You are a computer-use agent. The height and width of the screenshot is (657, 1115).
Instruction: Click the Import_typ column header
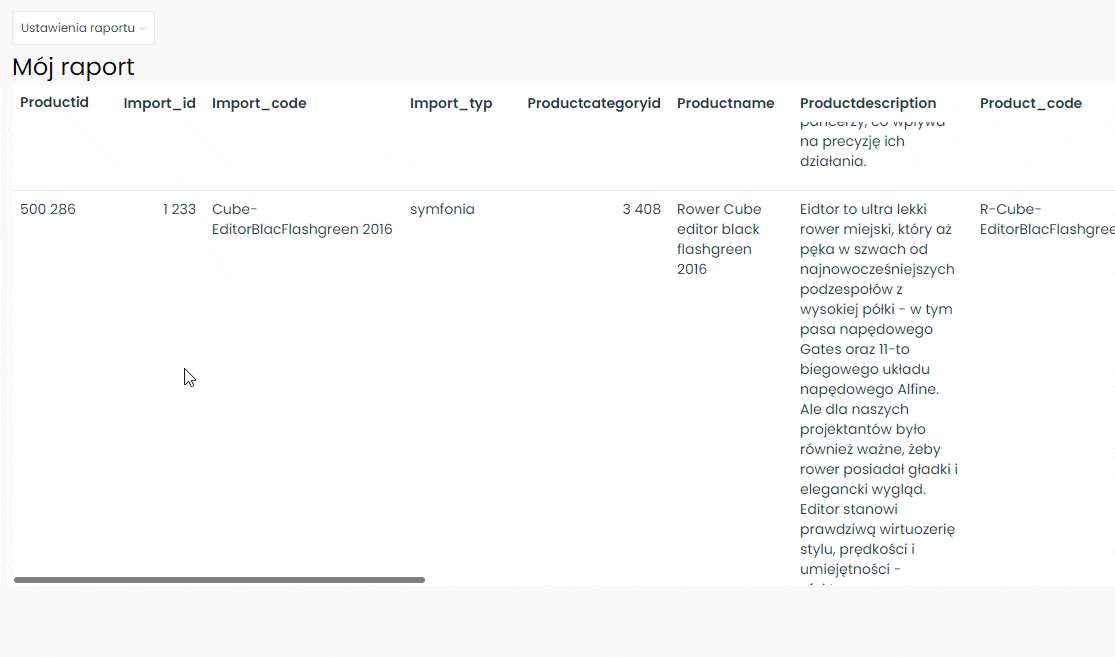(x=451, y=103)
